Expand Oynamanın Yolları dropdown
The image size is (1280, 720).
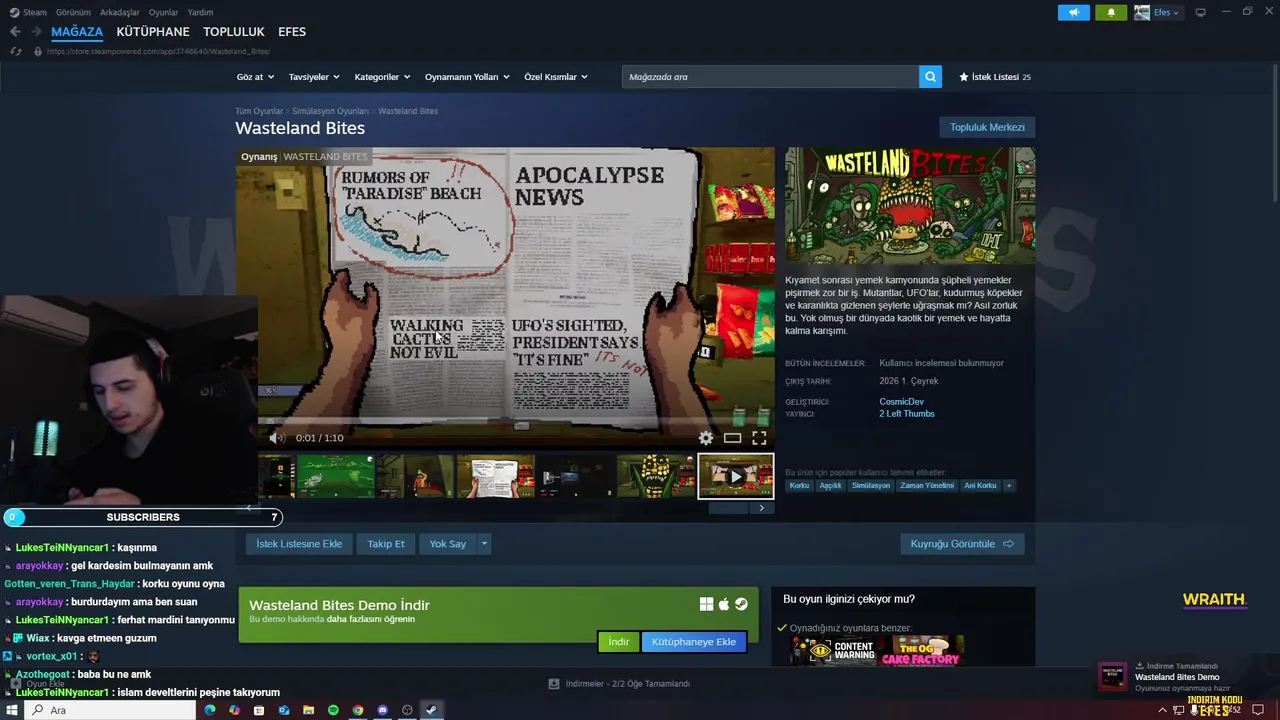pos(467,77)
